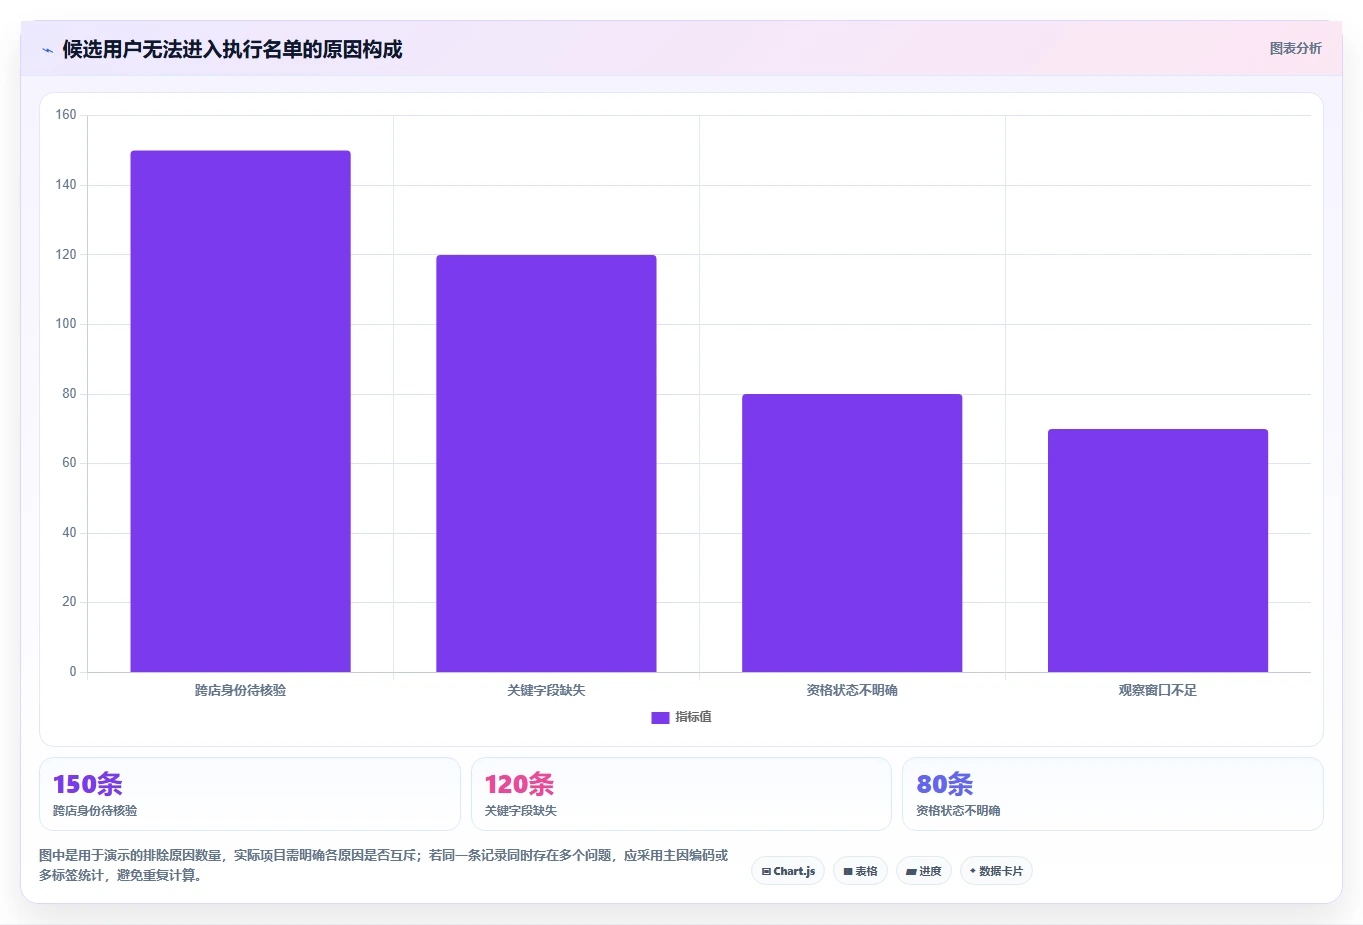Toggle the 指标值 legend label
This screenshot has height=925, width=1363.
point(693,717)
